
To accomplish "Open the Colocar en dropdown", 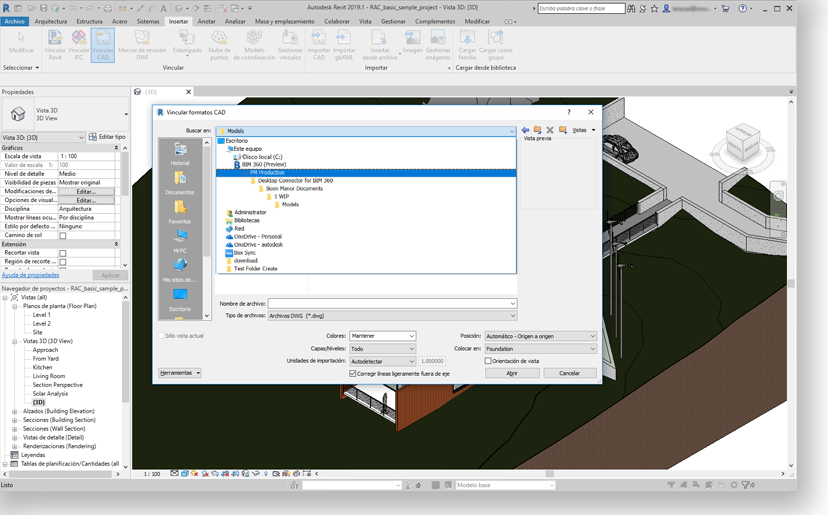I will tap(541, 349).
